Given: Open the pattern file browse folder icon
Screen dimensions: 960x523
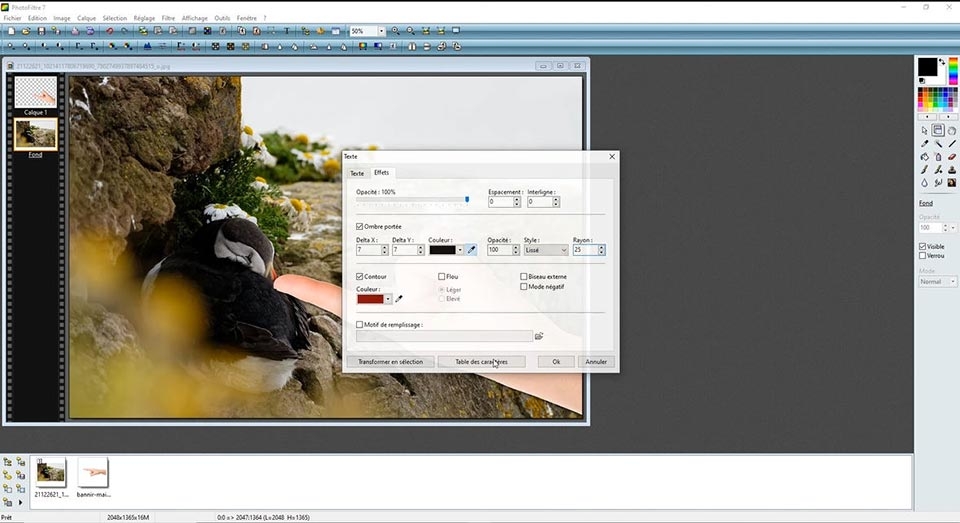Looking at the screenshot, I should click(x=540, y=337).
